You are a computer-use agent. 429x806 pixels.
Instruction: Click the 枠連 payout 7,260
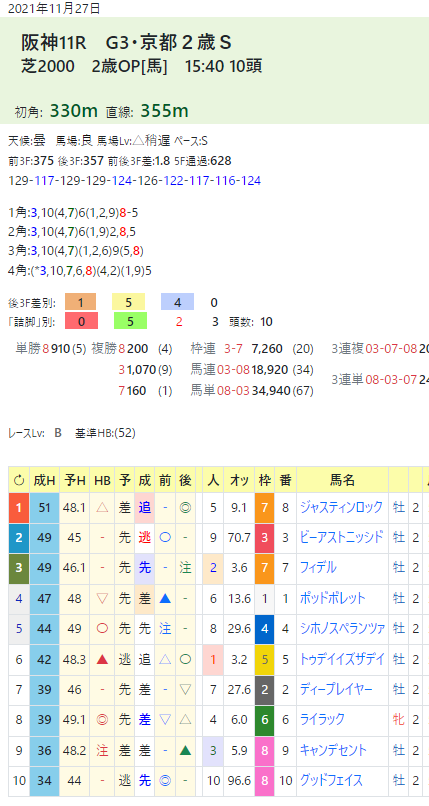267,349
